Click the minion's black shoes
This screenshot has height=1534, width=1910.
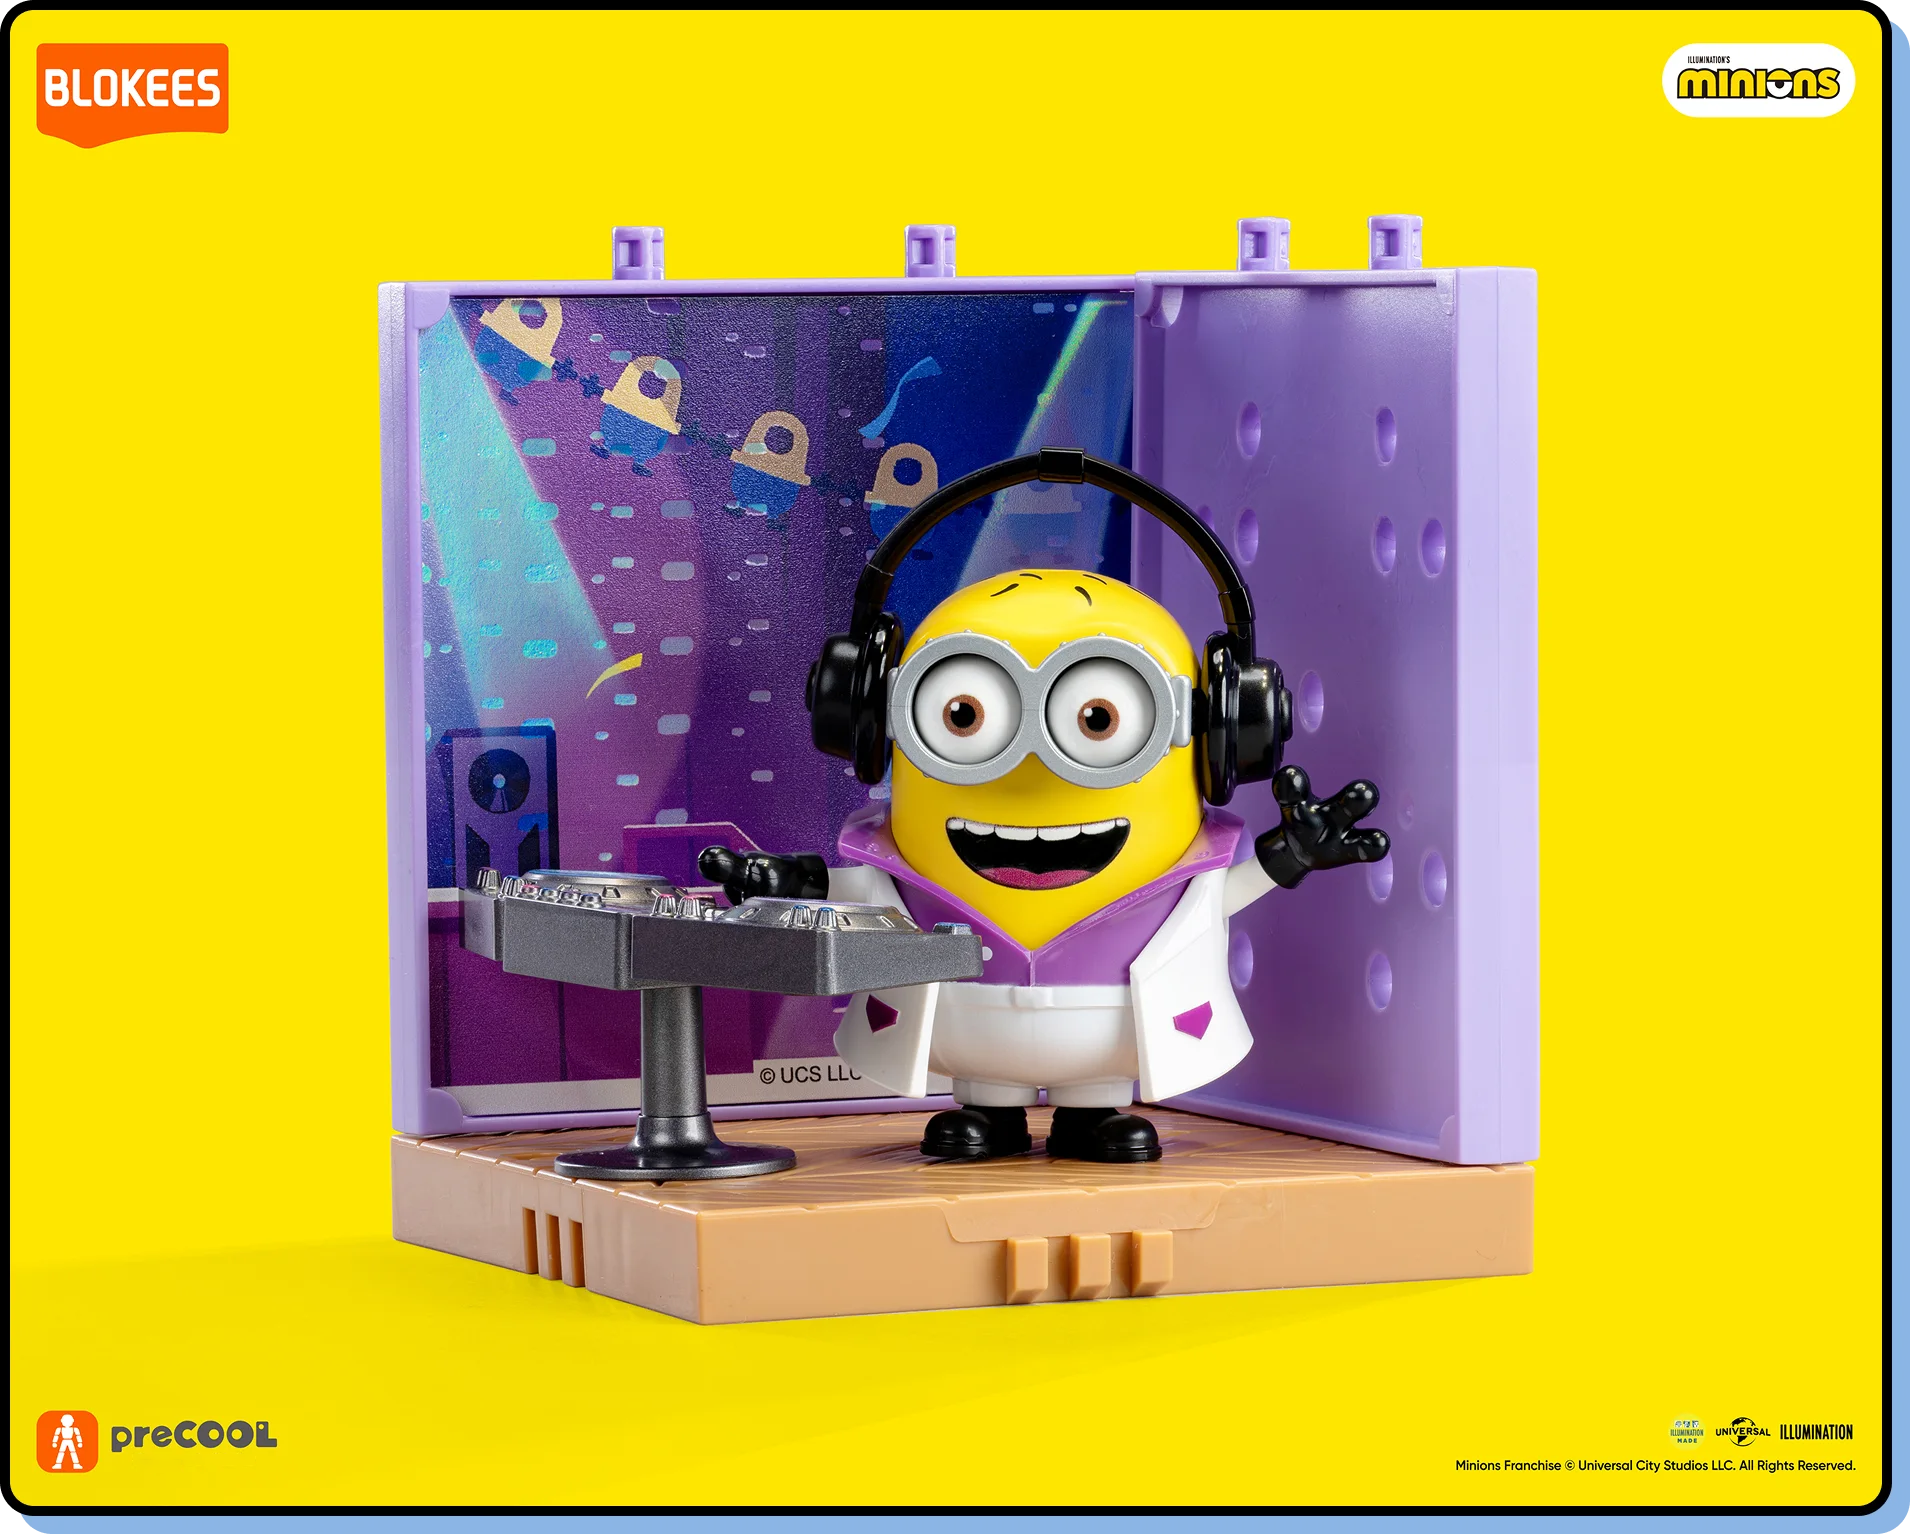click(1040, 1132)
